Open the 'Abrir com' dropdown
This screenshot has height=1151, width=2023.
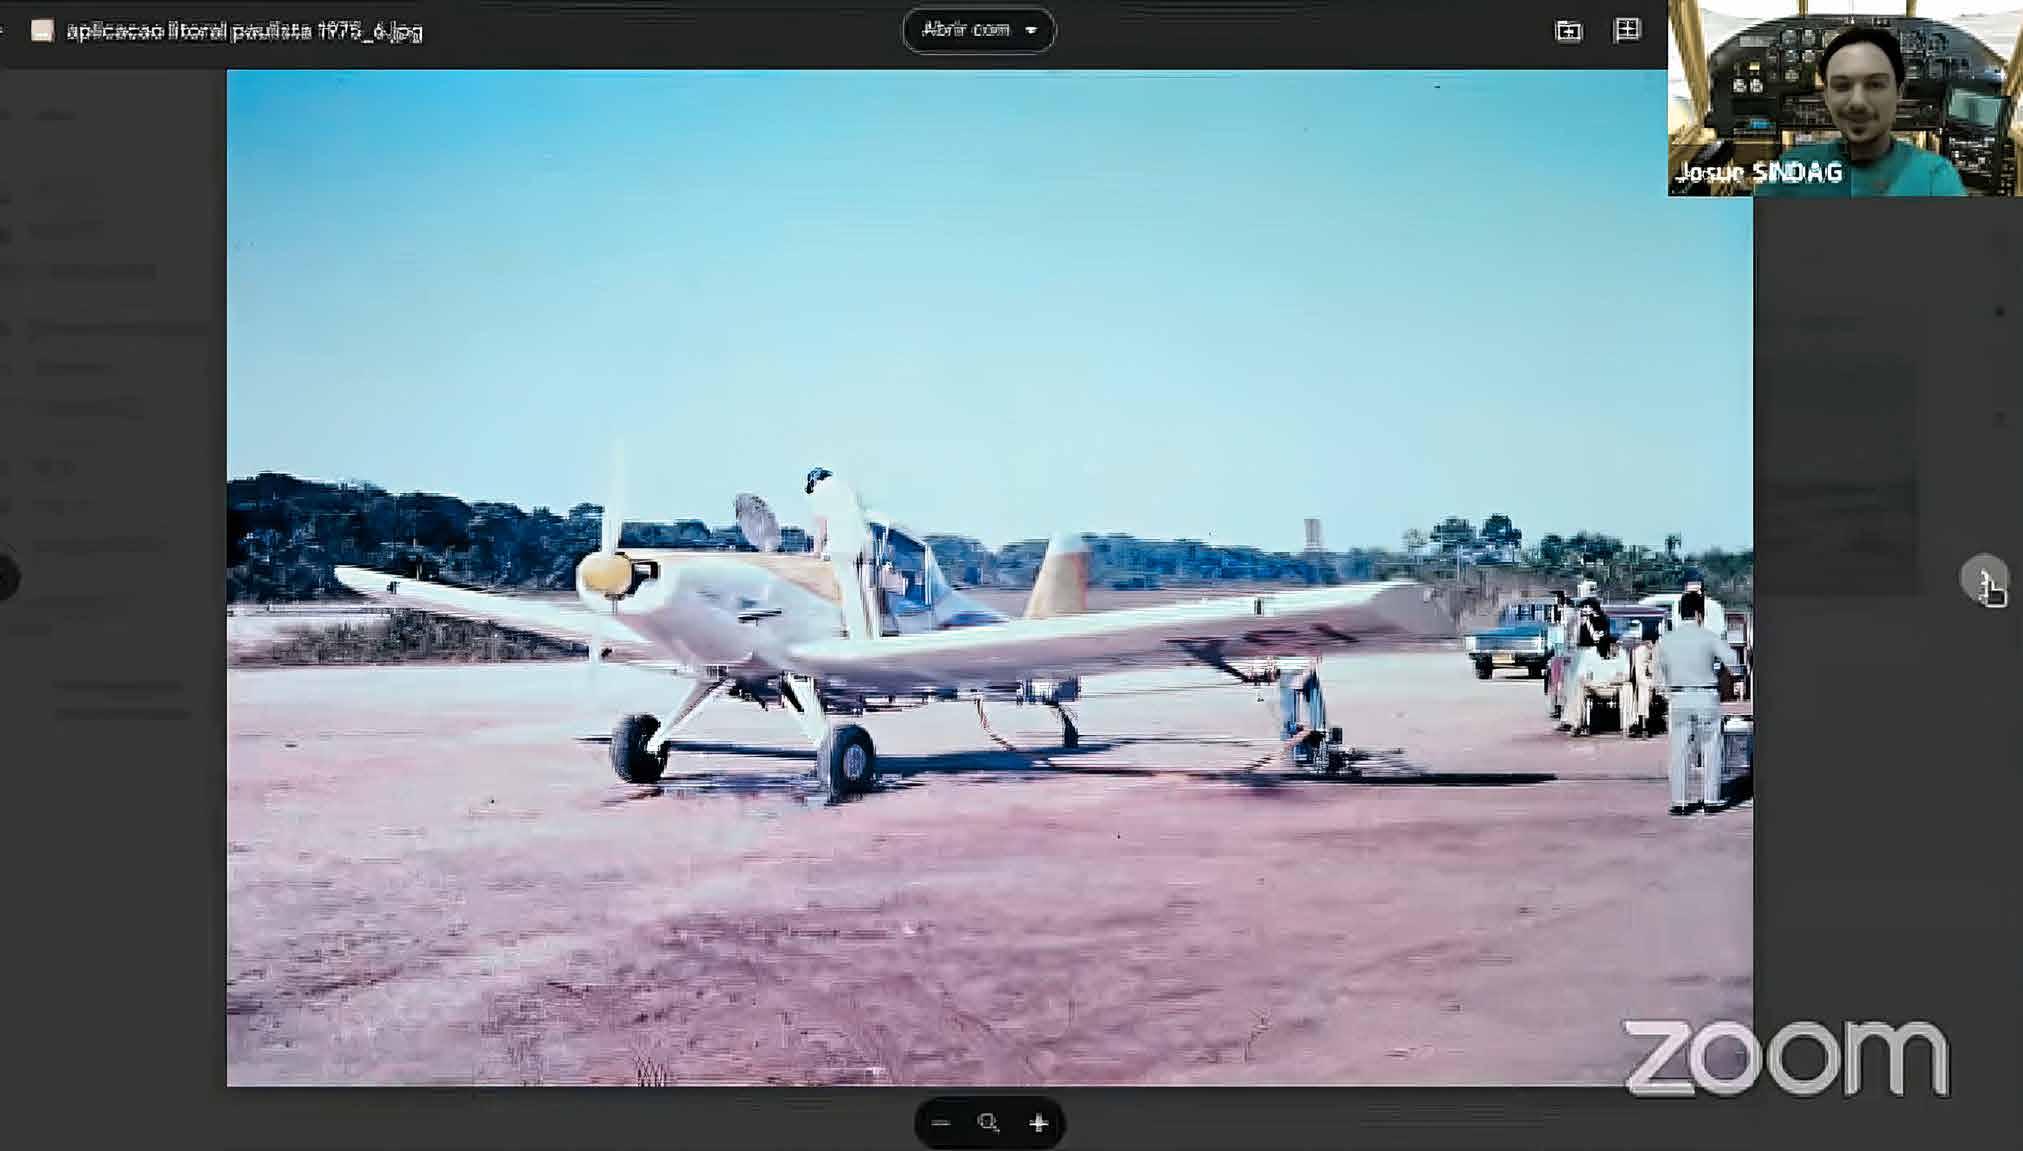[x=966, y=30]
